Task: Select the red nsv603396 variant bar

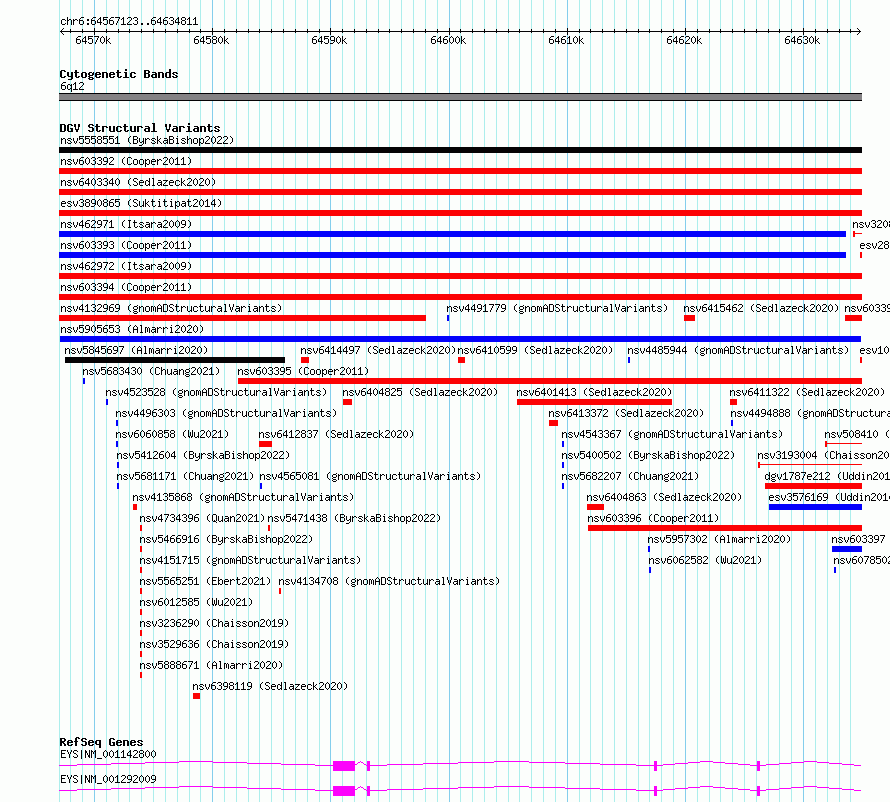Action: [725, 528]
